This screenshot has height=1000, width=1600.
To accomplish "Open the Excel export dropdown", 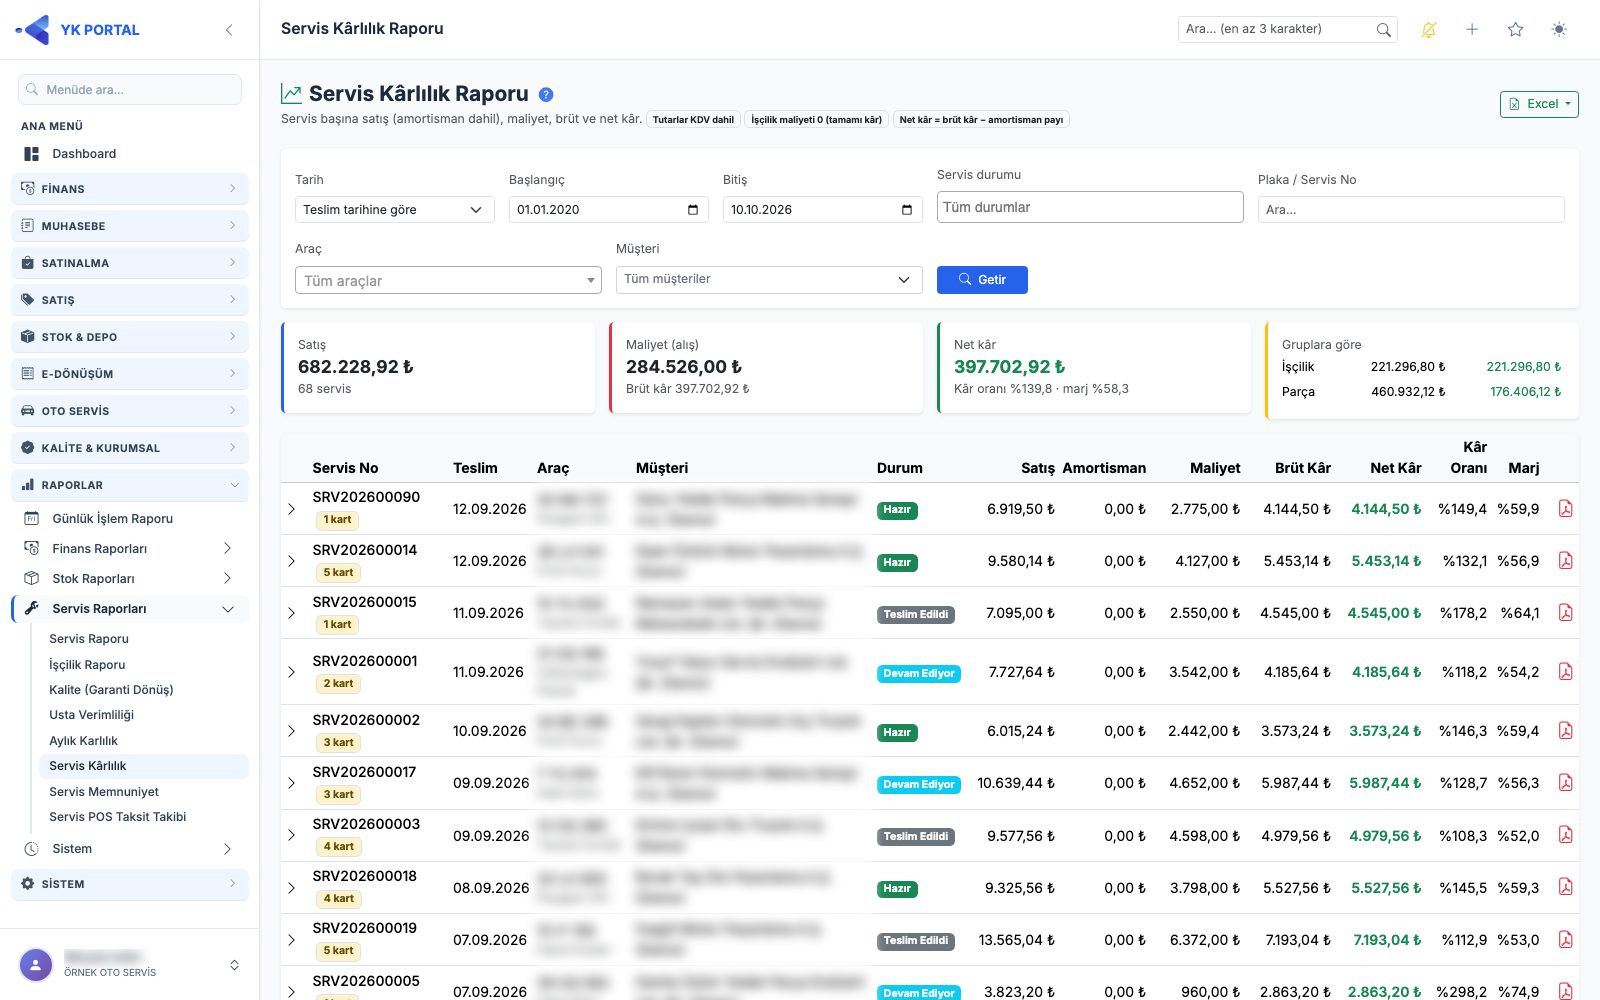I will [x=1539, y=104].
